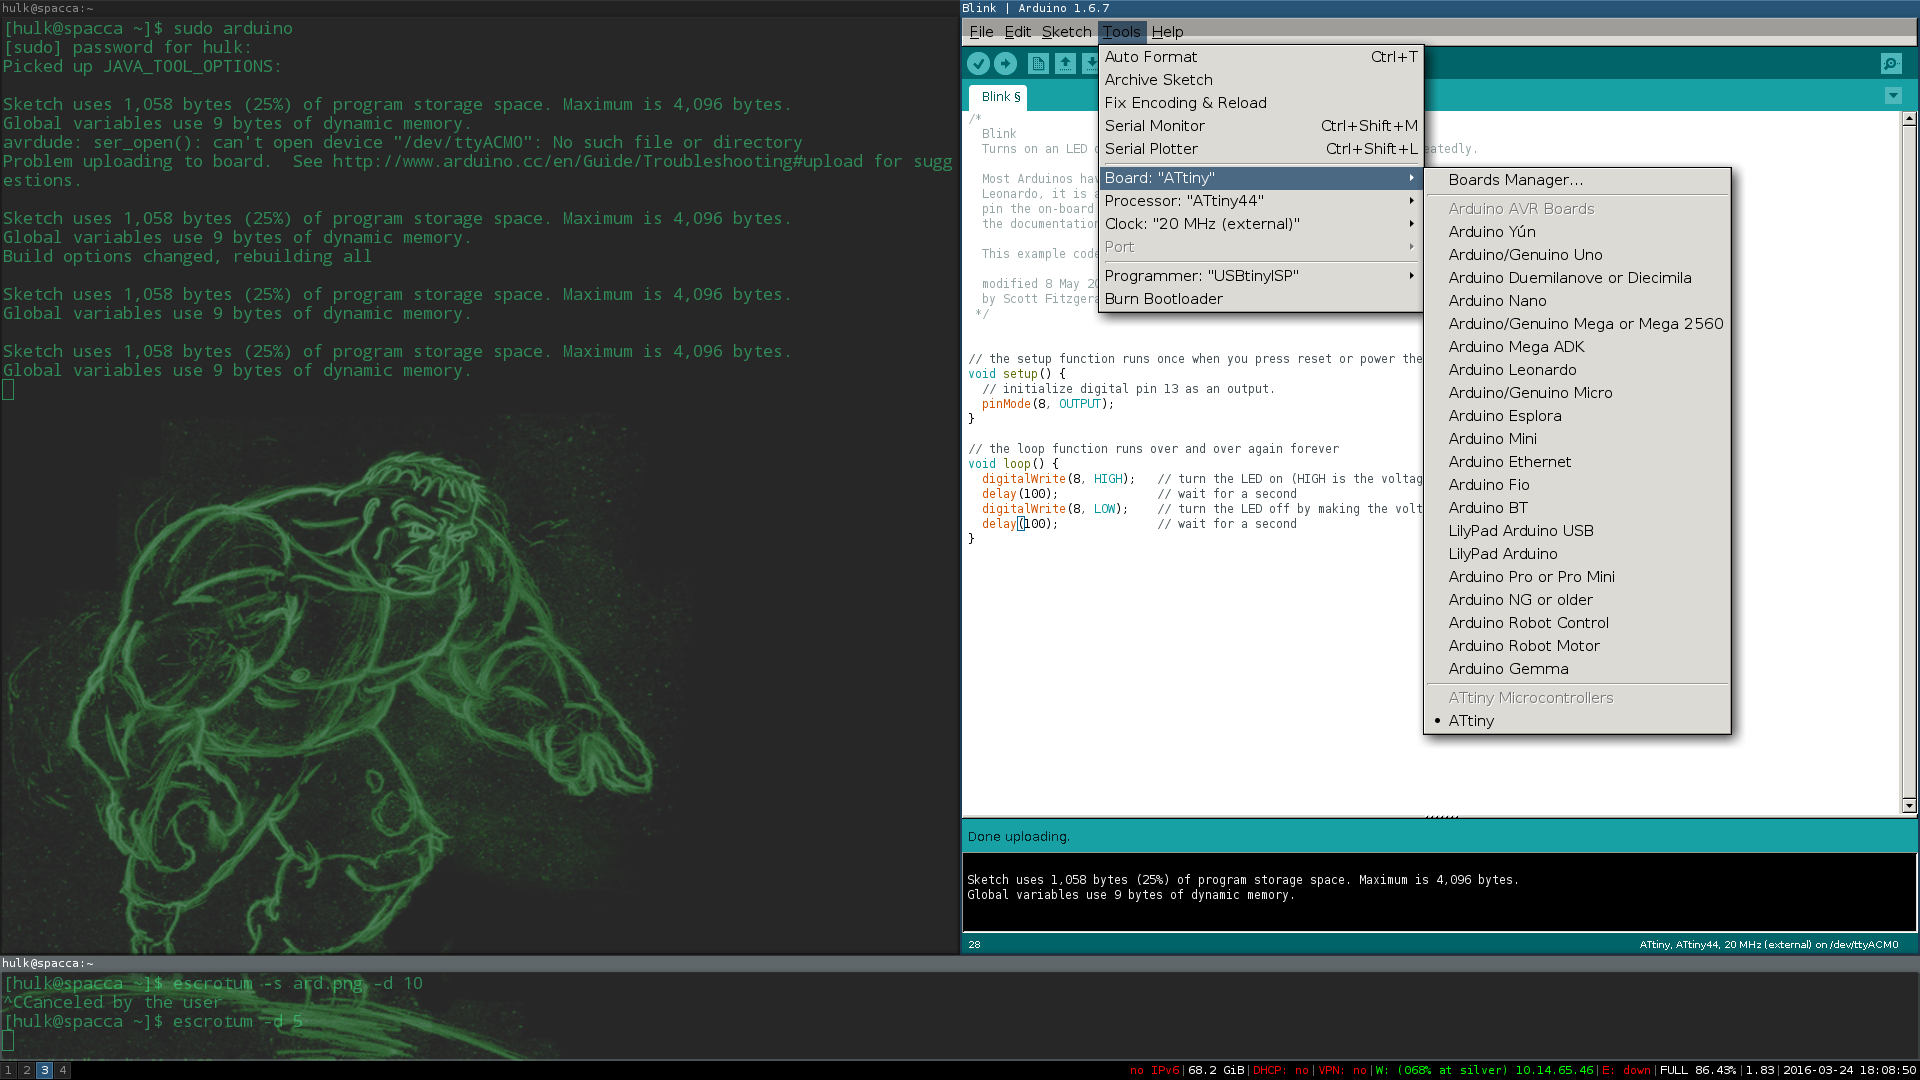Open the Serial Monitor magnifier icon
The width and height of the screenshot is (1920, 1080).
click(x=1890, y=64)
